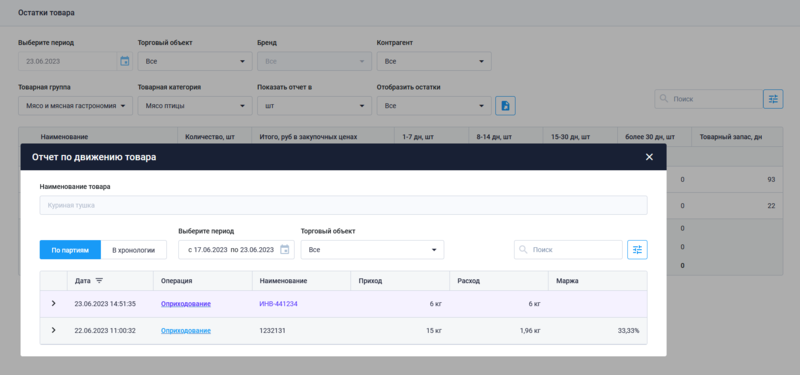Open Торговый объект dropdown in dialog

[x=372, y=250]
